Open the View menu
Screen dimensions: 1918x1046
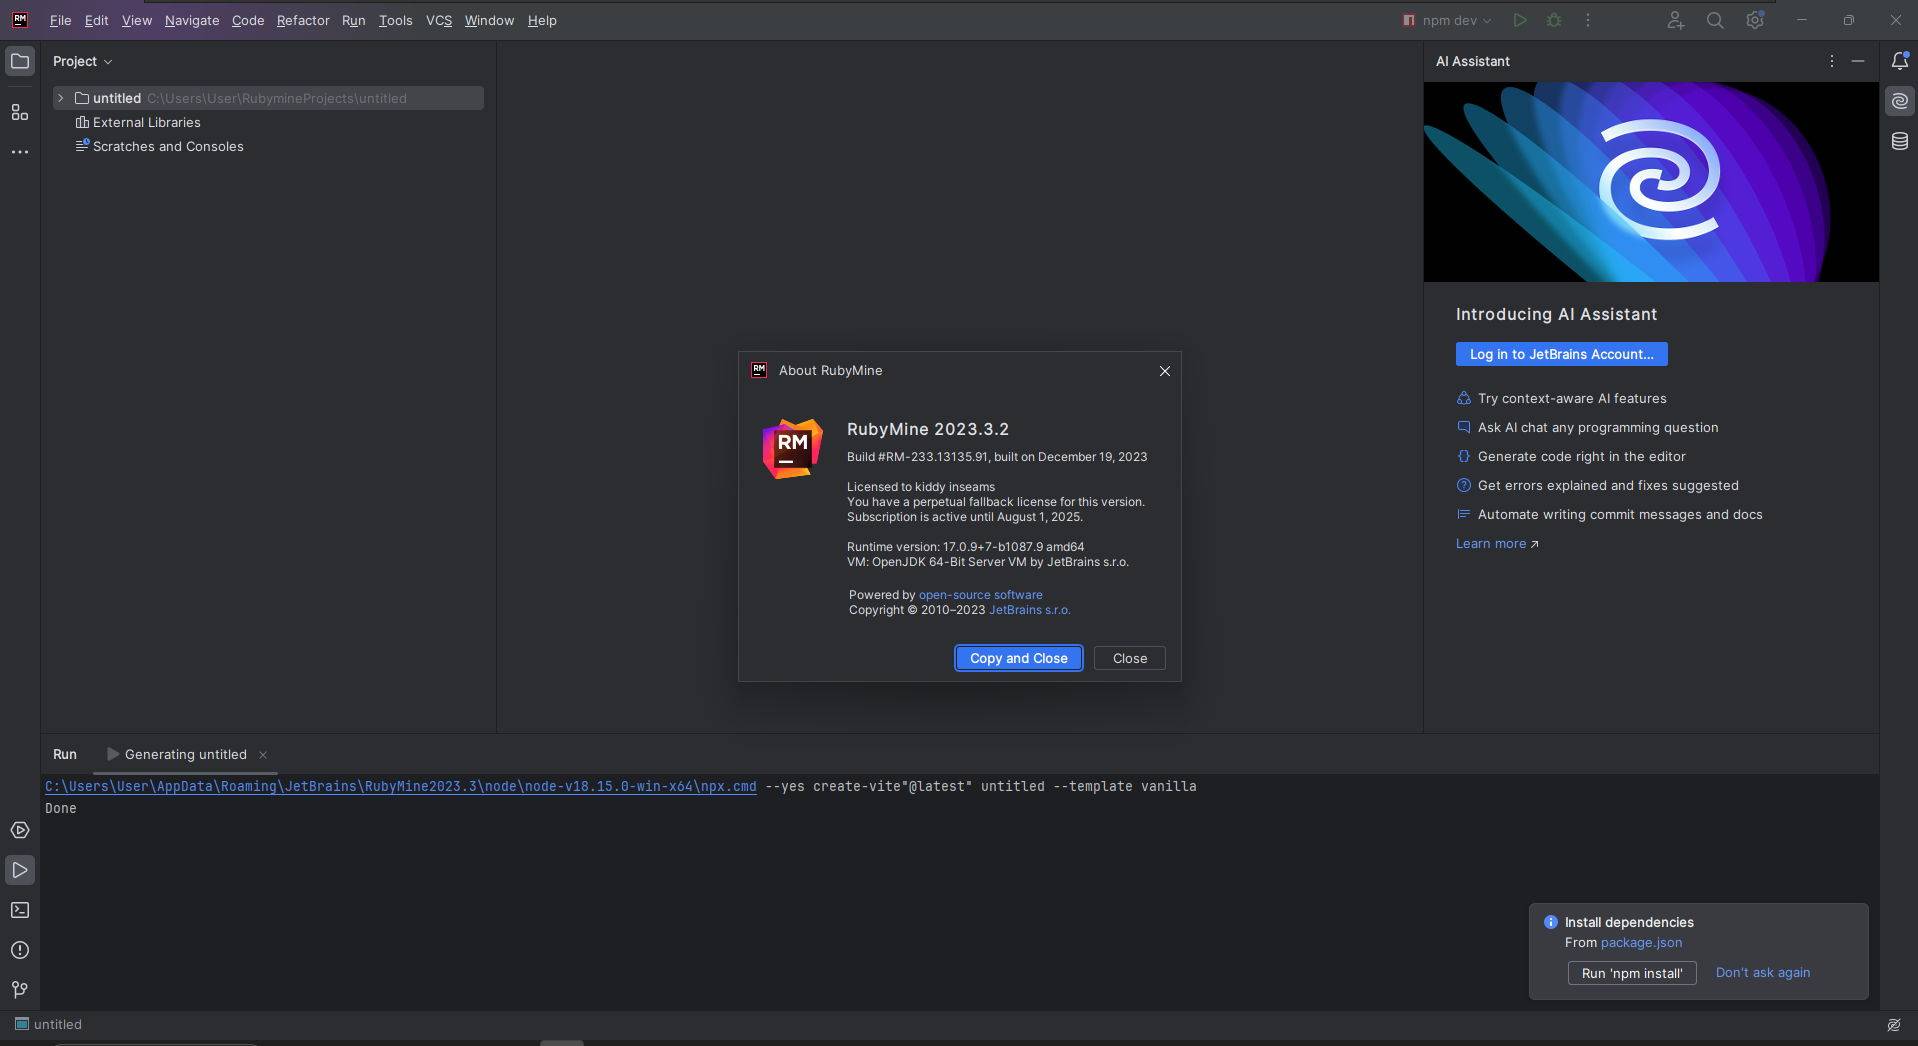(136, 20)
